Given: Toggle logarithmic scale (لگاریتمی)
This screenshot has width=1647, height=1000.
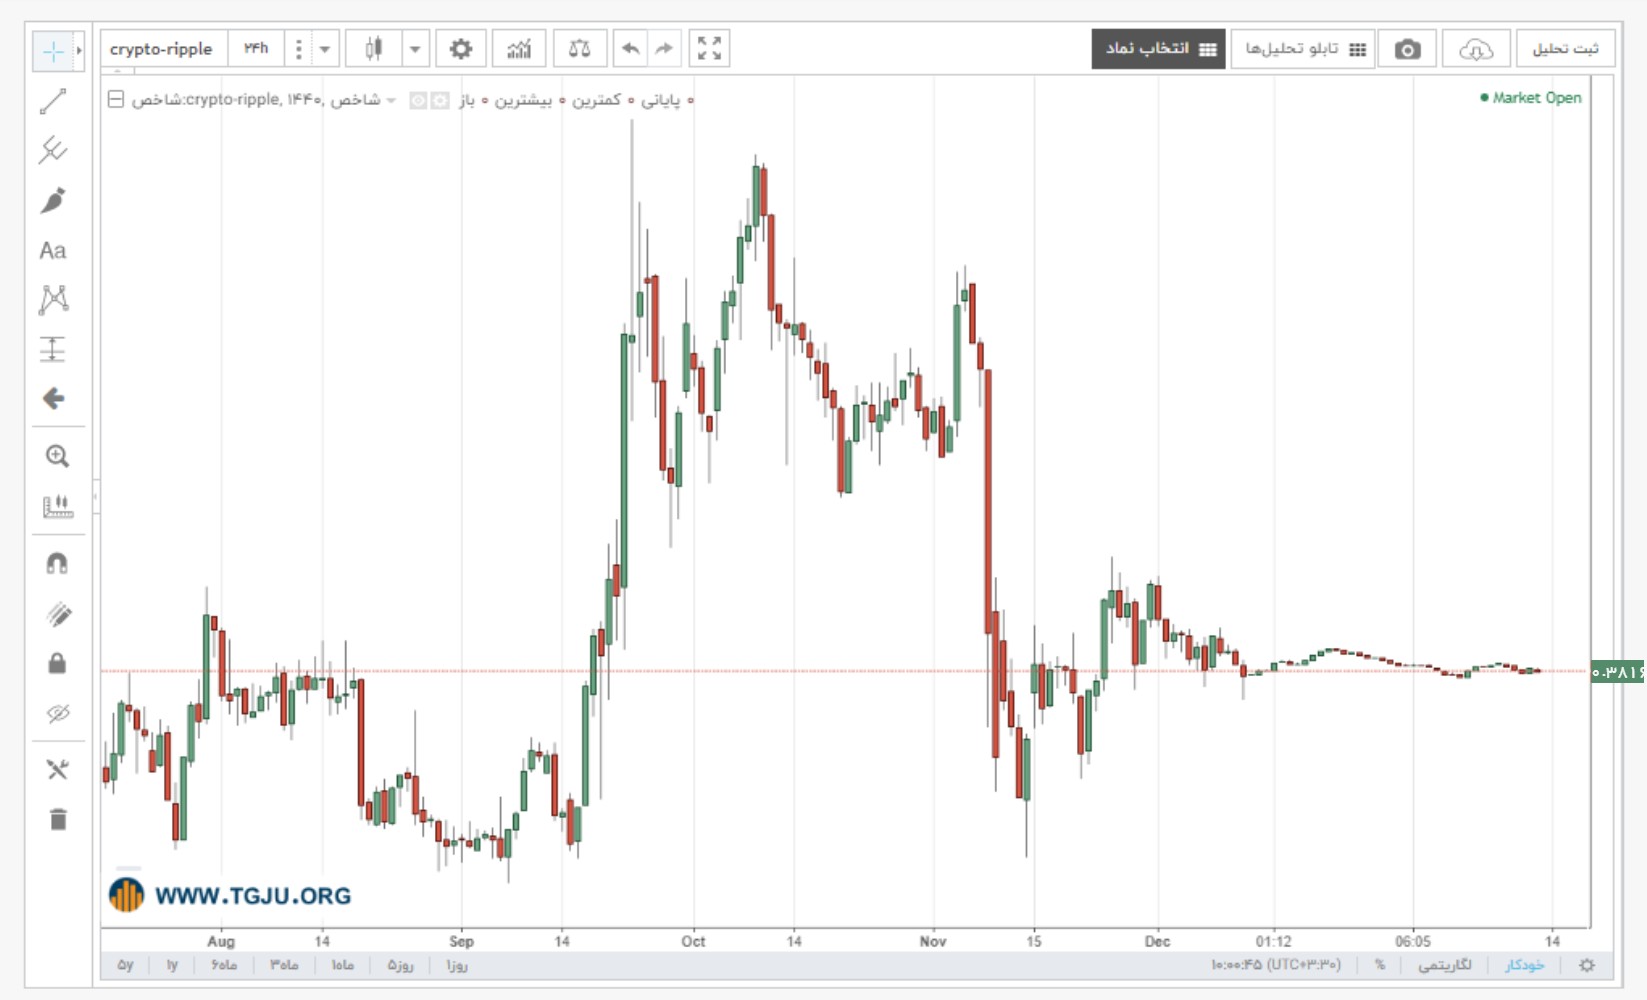Looking at the screenshot, I should coord(1445,965).
